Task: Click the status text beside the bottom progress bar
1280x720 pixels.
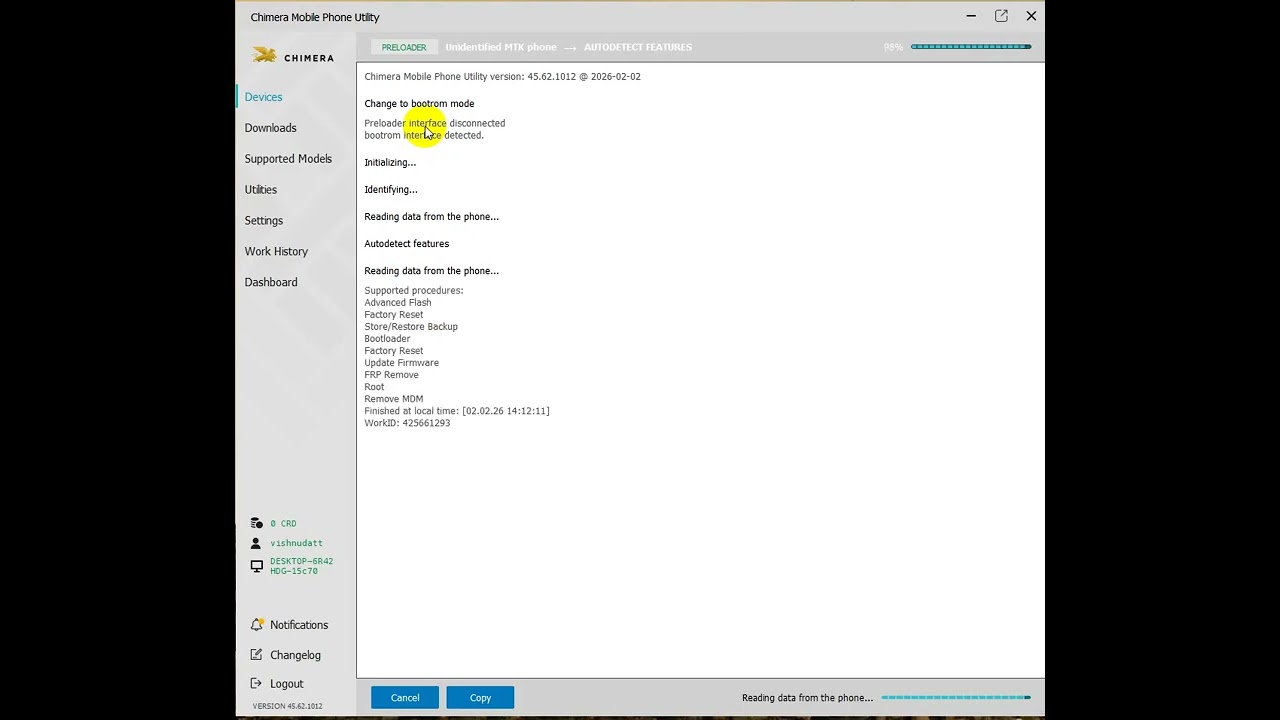Action: [x=807, y=698]
